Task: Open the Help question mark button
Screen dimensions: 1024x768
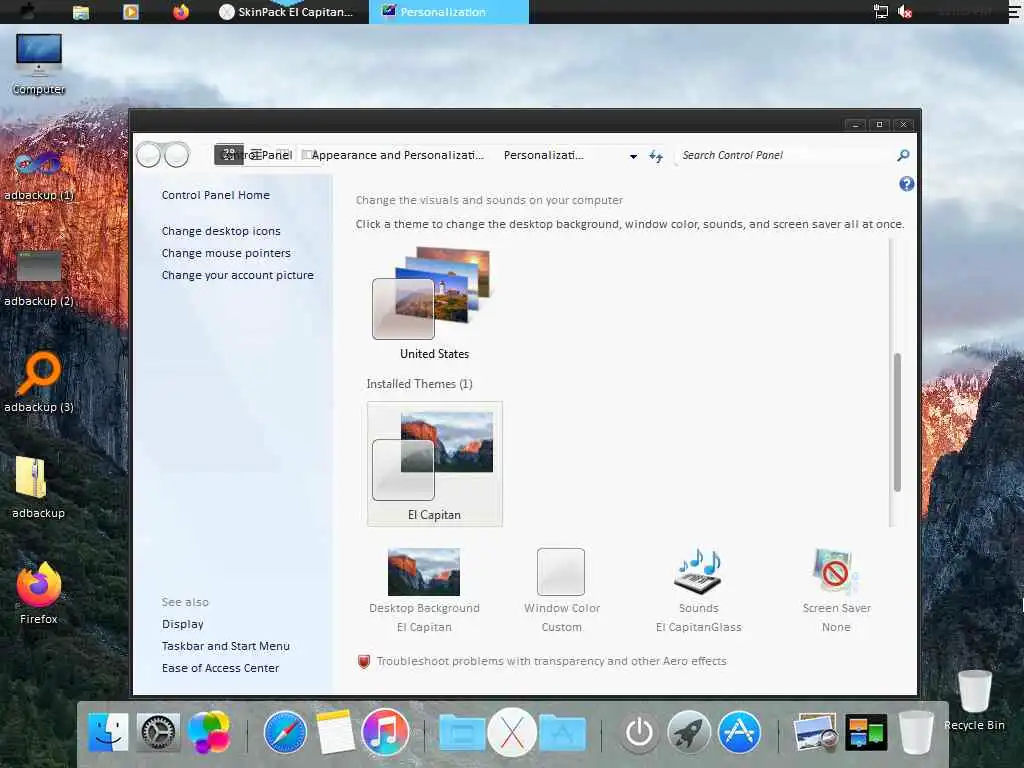Action: click(x=906, y=184)
